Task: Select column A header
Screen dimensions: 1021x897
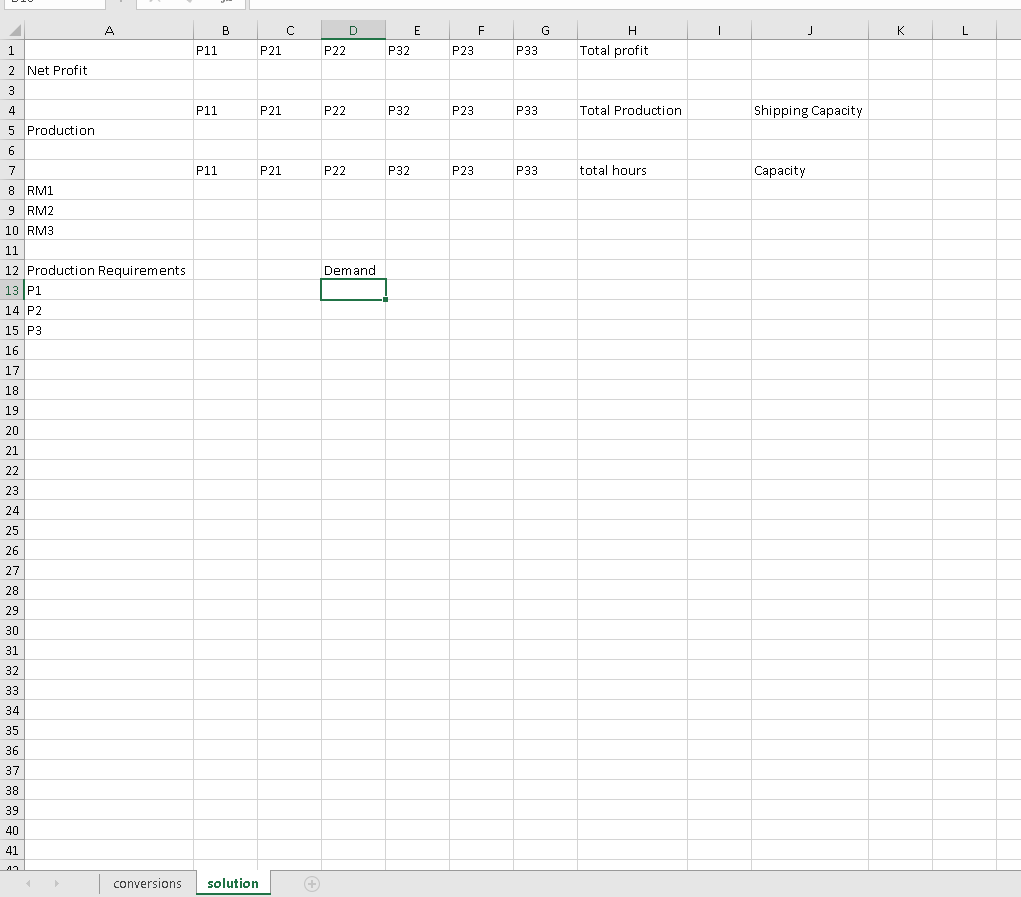Action: 109,30
